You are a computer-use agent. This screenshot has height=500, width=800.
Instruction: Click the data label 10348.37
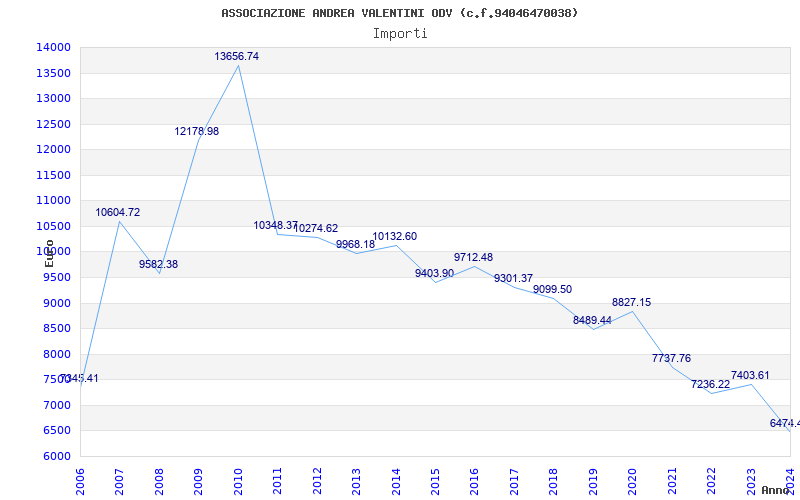(x=276, y=226)
